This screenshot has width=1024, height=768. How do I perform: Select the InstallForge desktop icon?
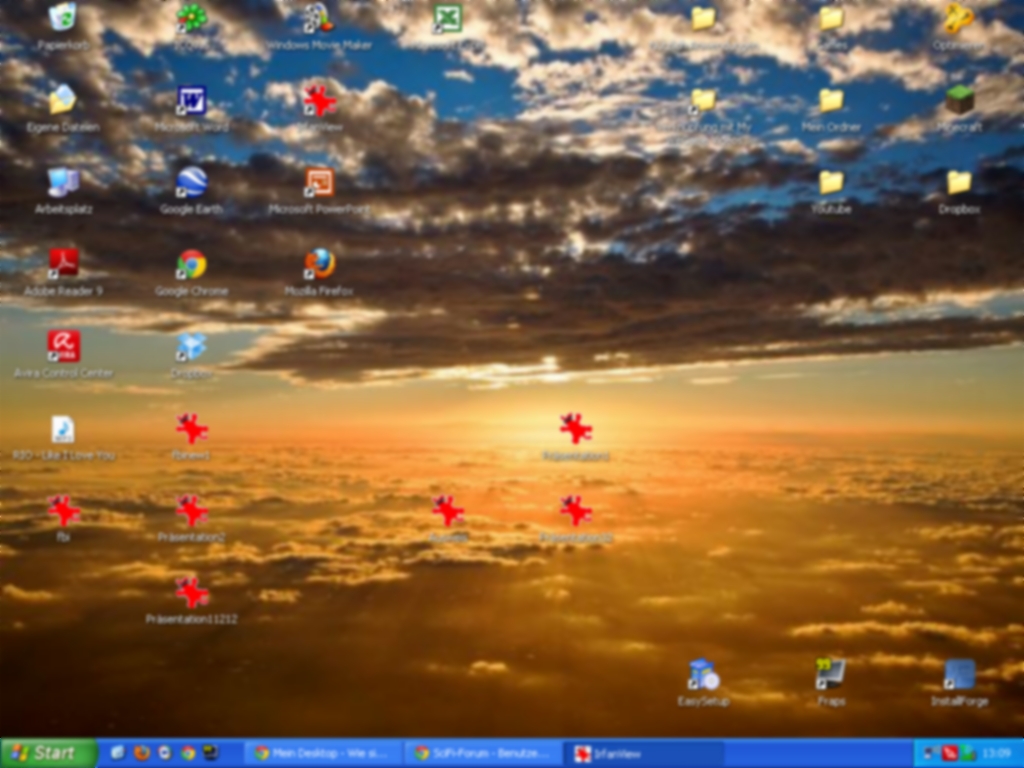[x=959, y=675]
